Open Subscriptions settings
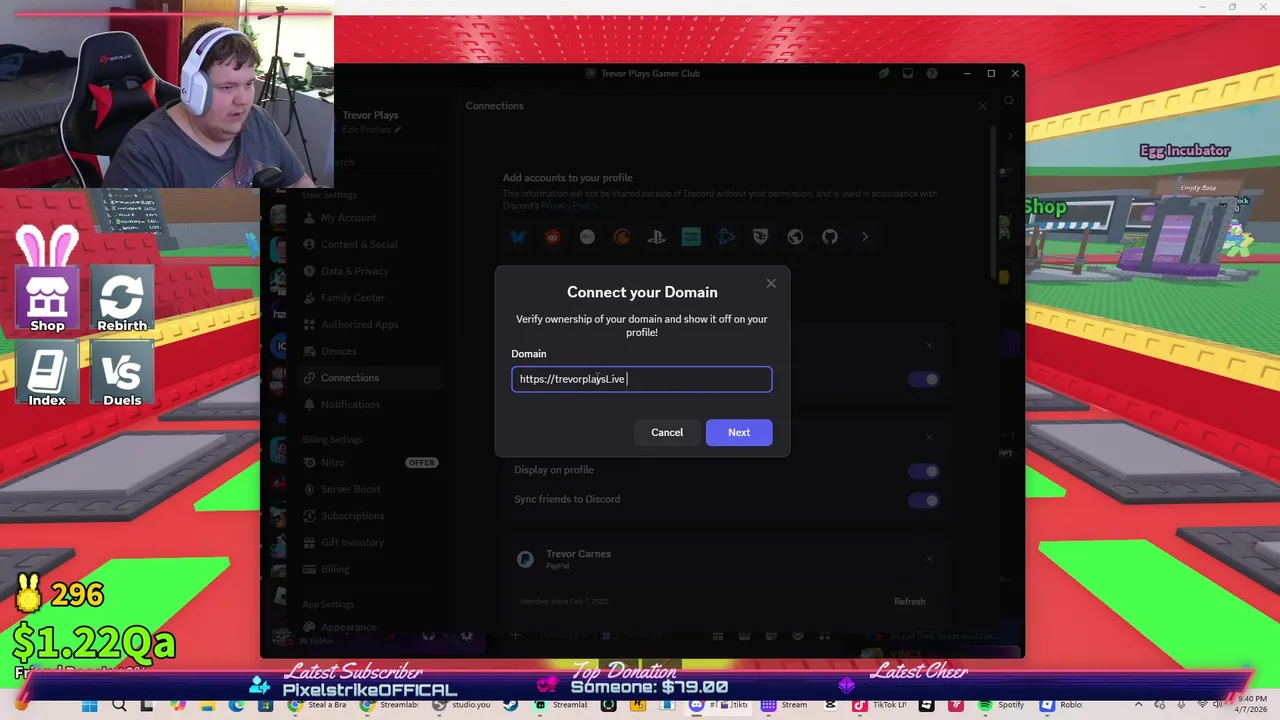 pos(370,516)
